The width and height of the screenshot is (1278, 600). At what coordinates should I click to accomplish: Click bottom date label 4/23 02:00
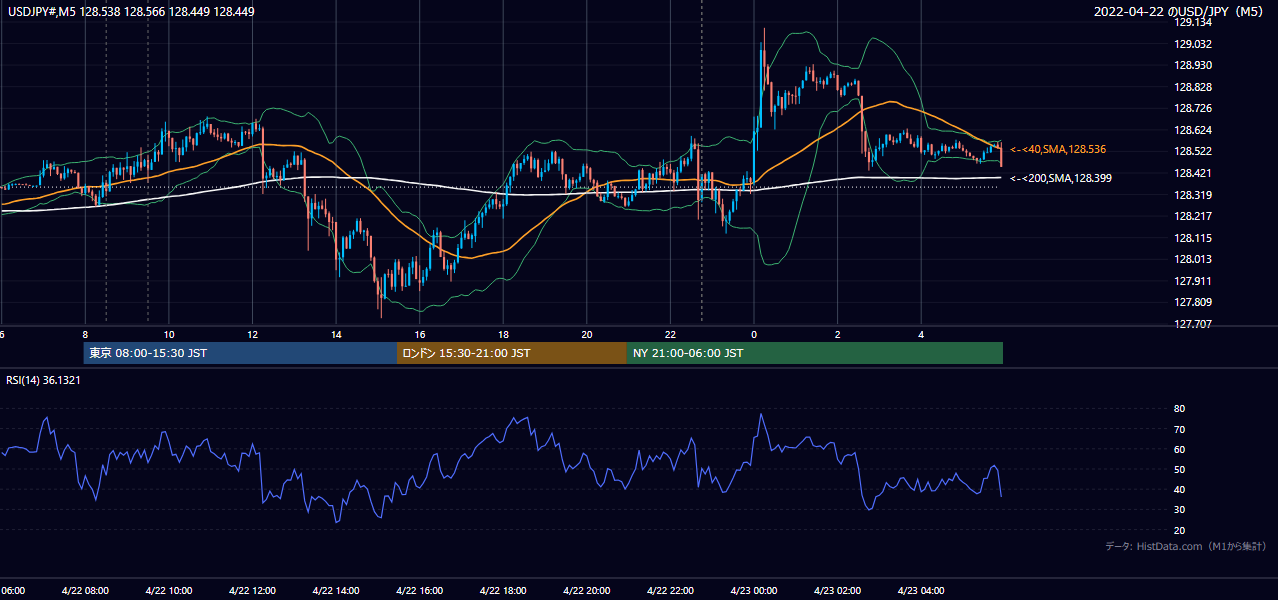[836, 590]
